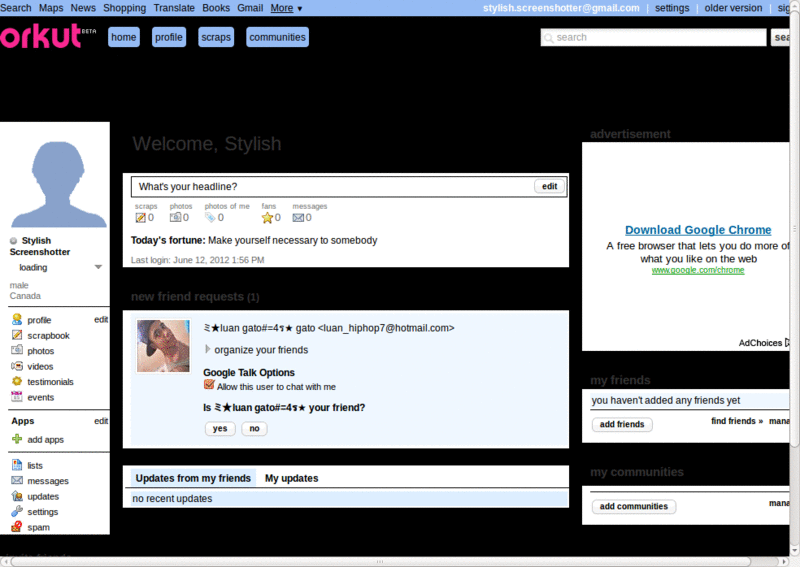Click the testimonials link in sidebar
The height and width of the screenshot is (567, 800).
[x=50, y=382]
